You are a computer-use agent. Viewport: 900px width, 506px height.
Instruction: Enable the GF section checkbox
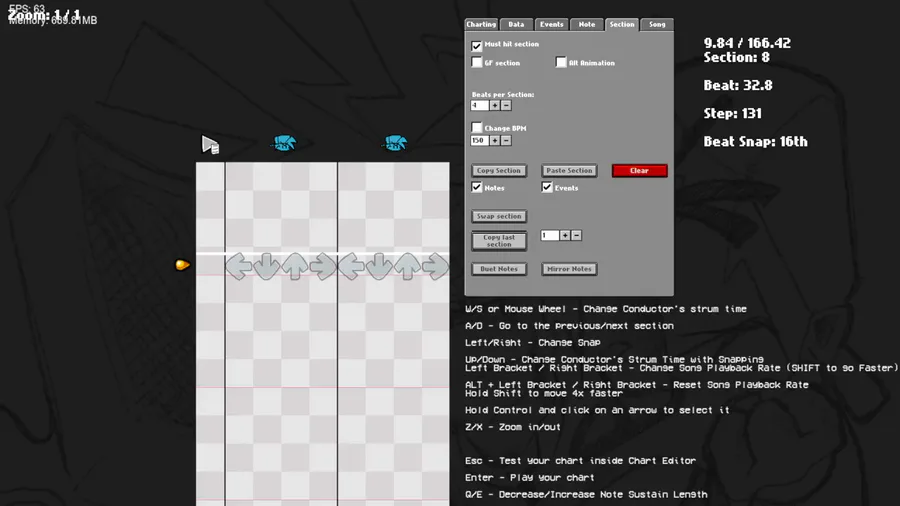click(x=476, y=62)
